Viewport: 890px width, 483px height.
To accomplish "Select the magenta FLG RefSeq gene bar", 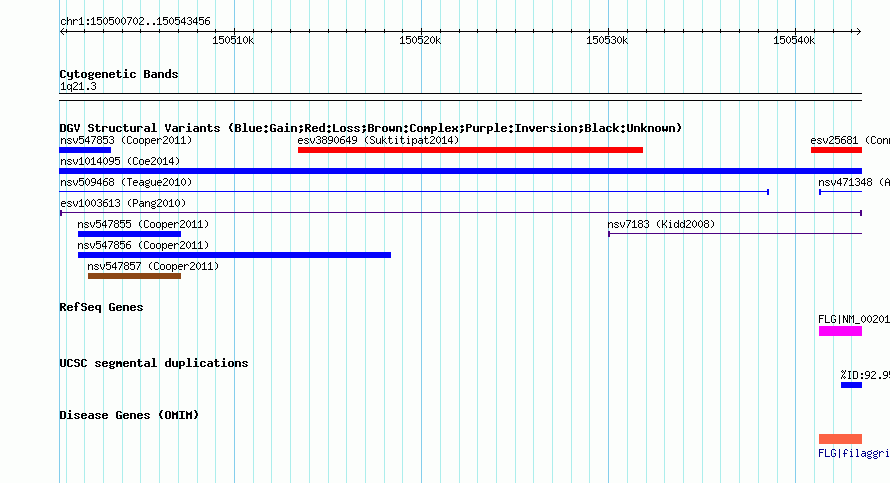I will pyautogui.click(x=841, y=331).
